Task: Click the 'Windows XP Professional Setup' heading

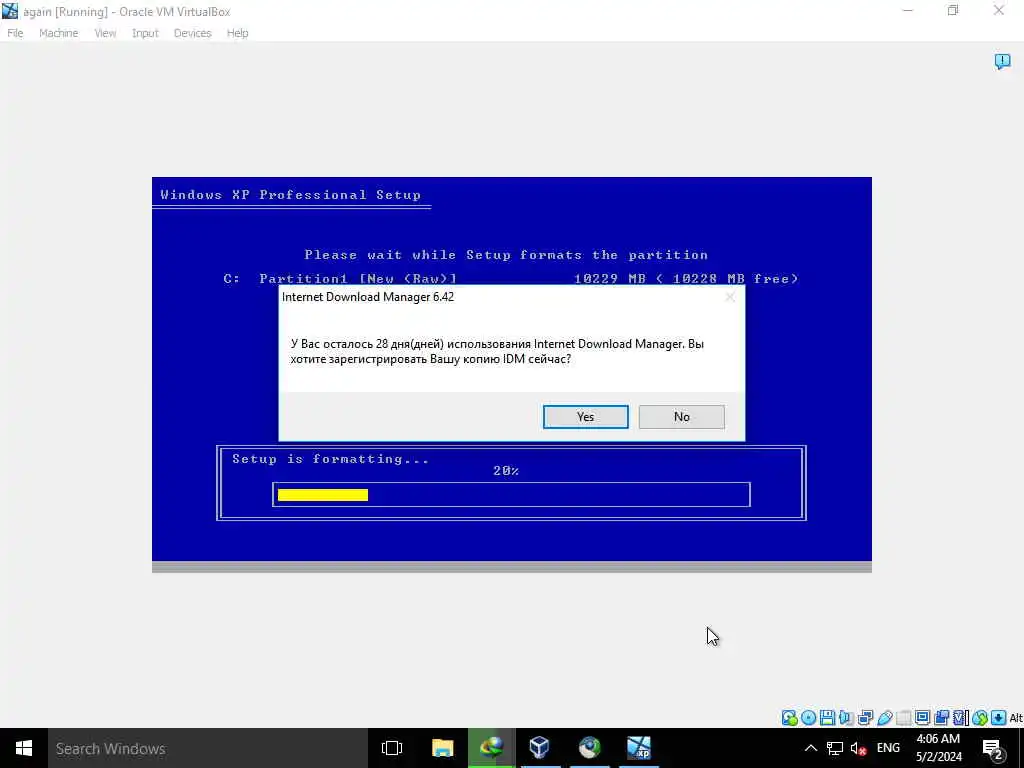Action: tap(291, 195)
